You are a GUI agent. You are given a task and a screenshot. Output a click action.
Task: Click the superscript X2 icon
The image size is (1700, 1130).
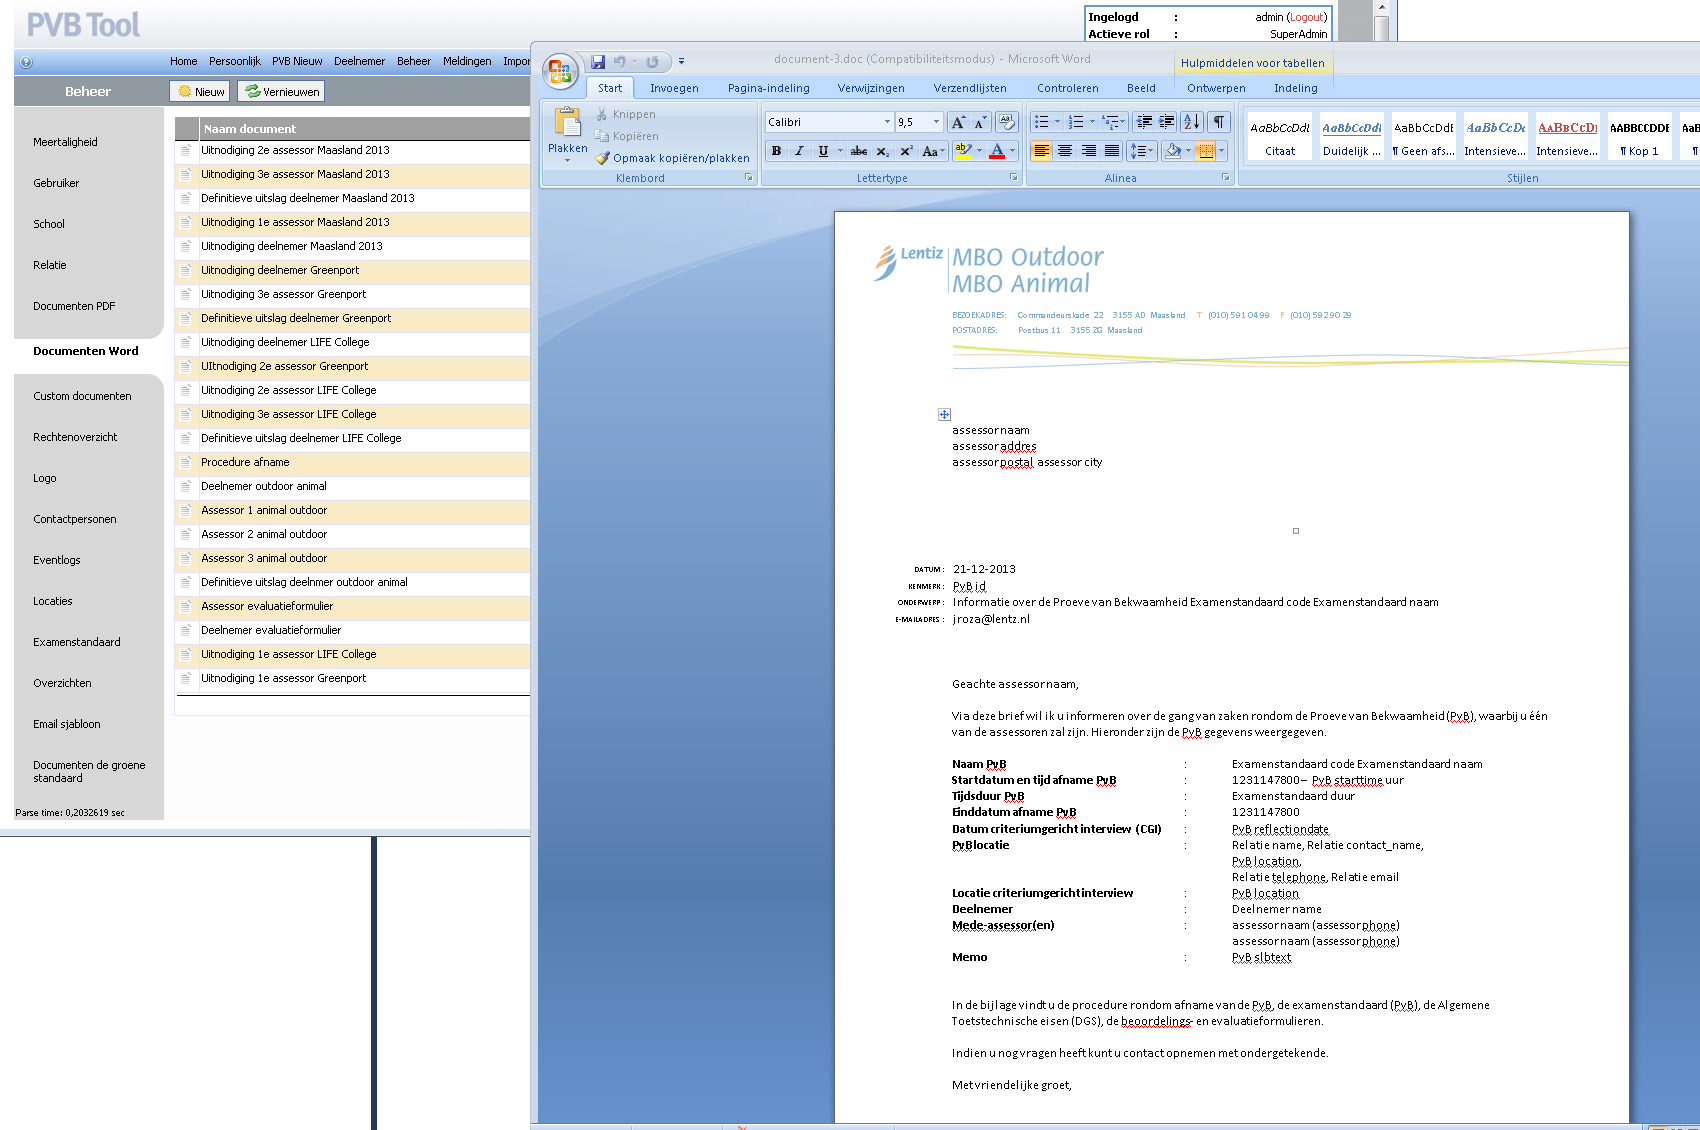coord(906,151)
